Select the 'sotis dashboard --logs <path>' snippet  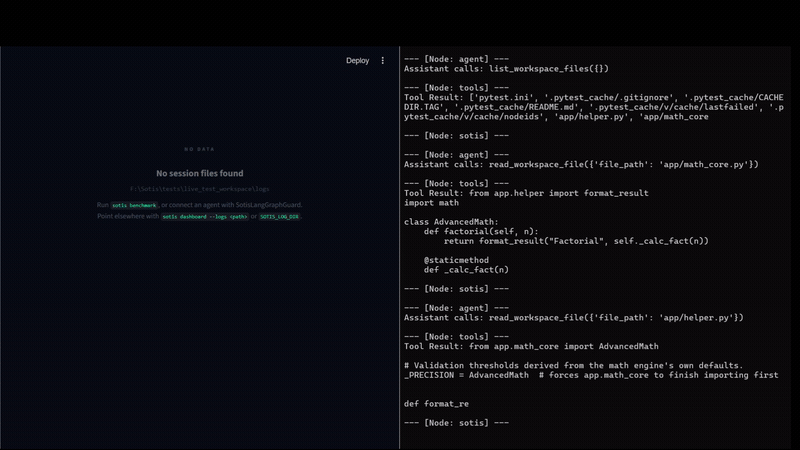(x=205, y=217)
